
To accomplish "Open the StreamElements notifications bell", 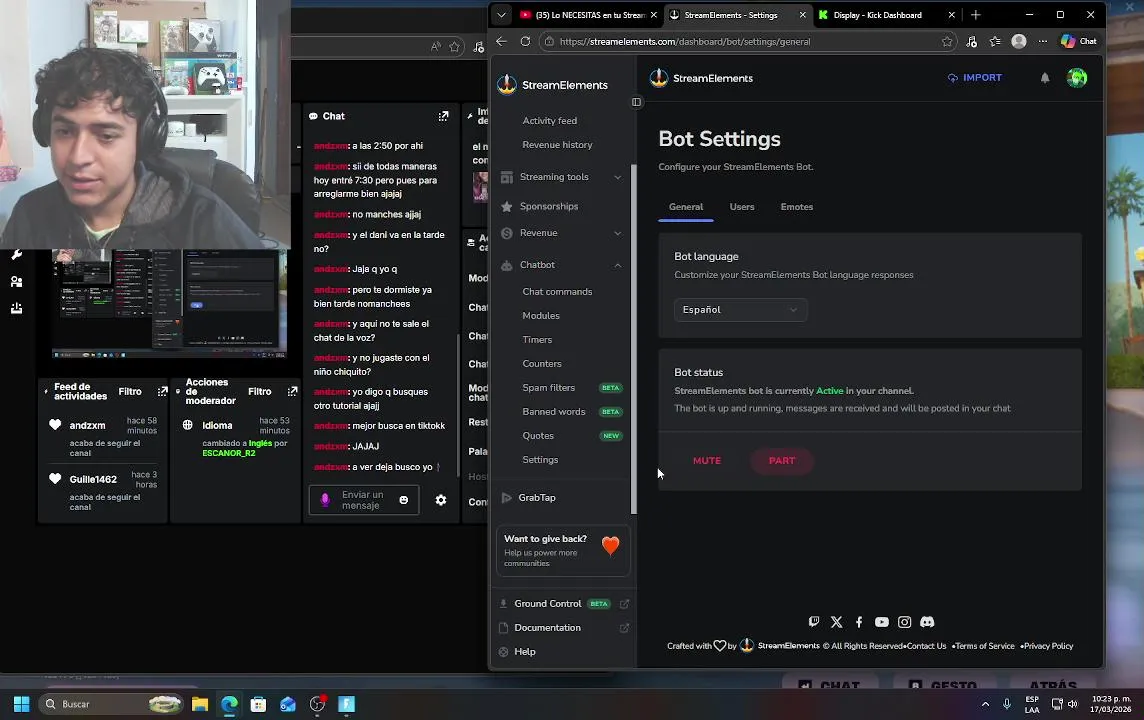I will pos(1045,78).
